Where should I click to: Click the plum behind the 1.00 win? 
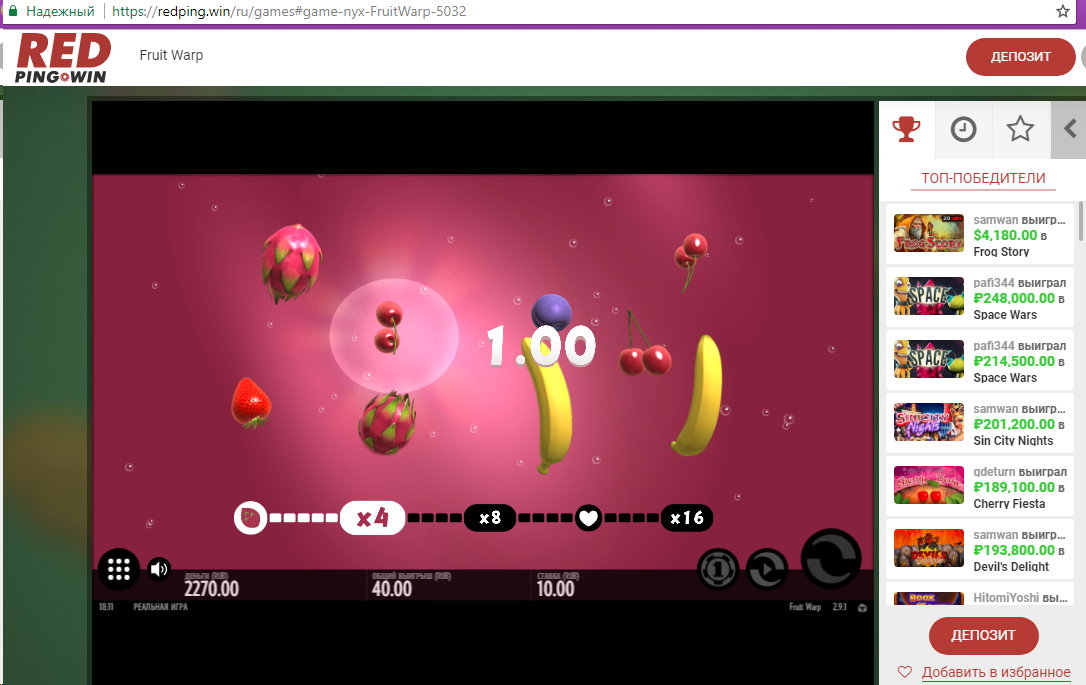click(551, 310)
